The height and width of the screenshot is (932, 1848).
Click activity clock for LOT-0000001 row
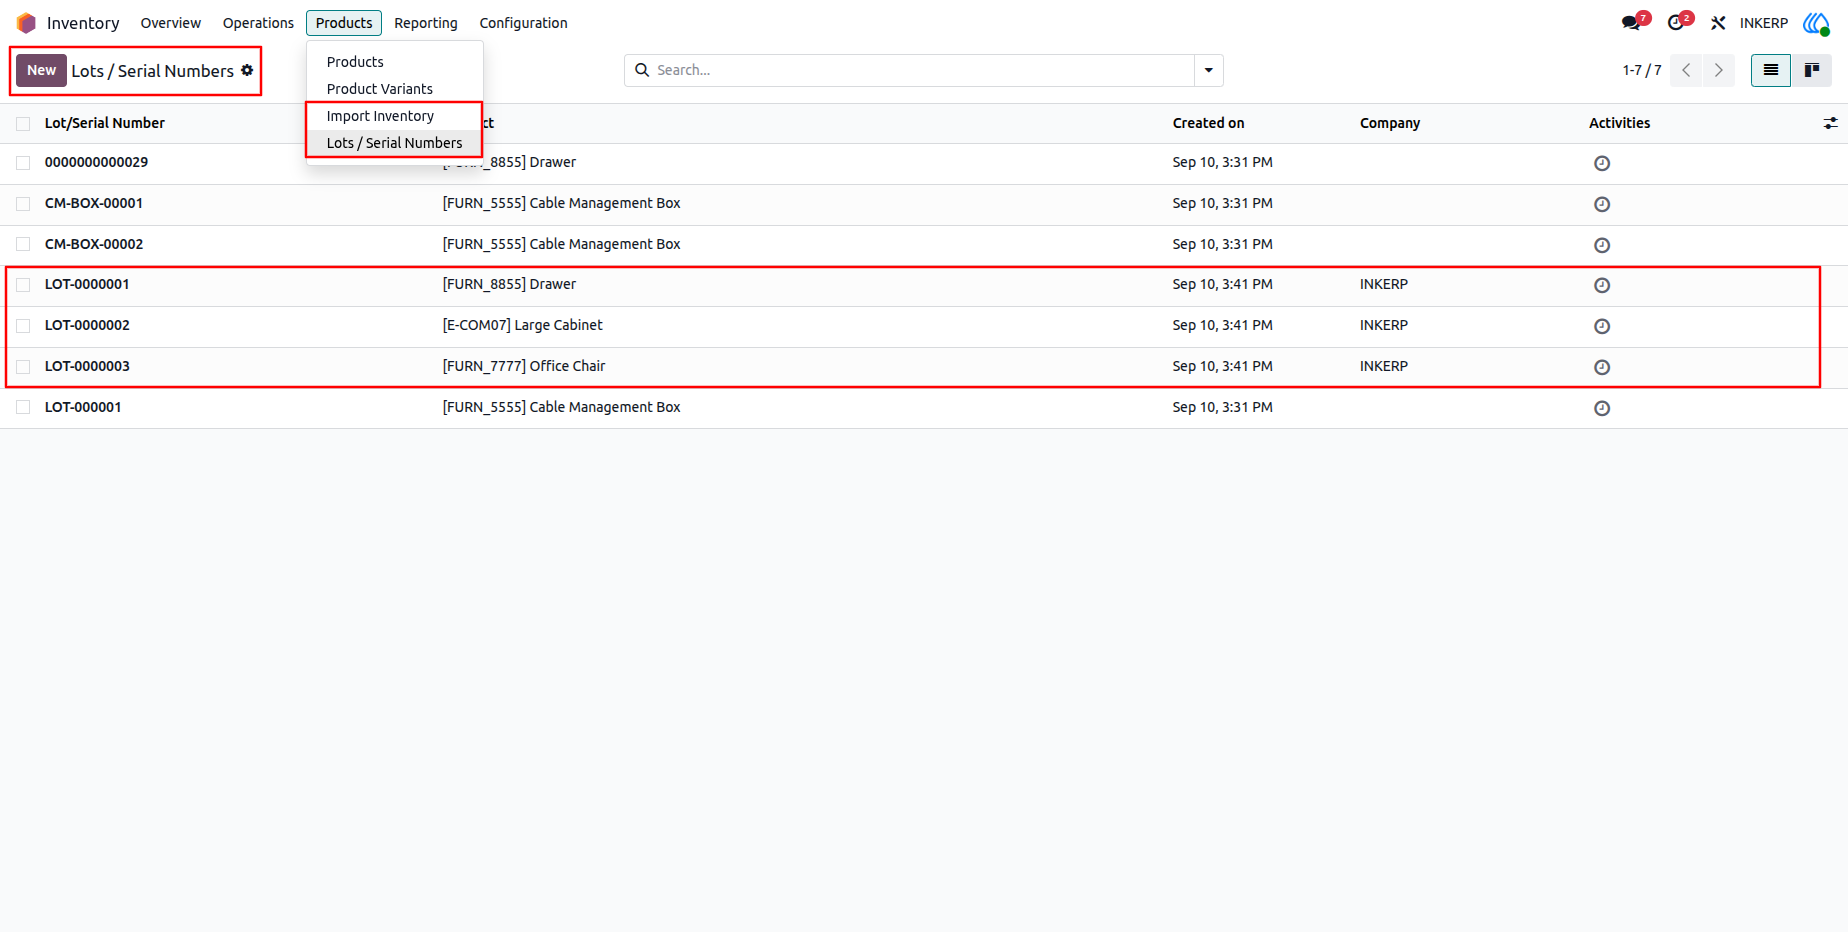1602,285
